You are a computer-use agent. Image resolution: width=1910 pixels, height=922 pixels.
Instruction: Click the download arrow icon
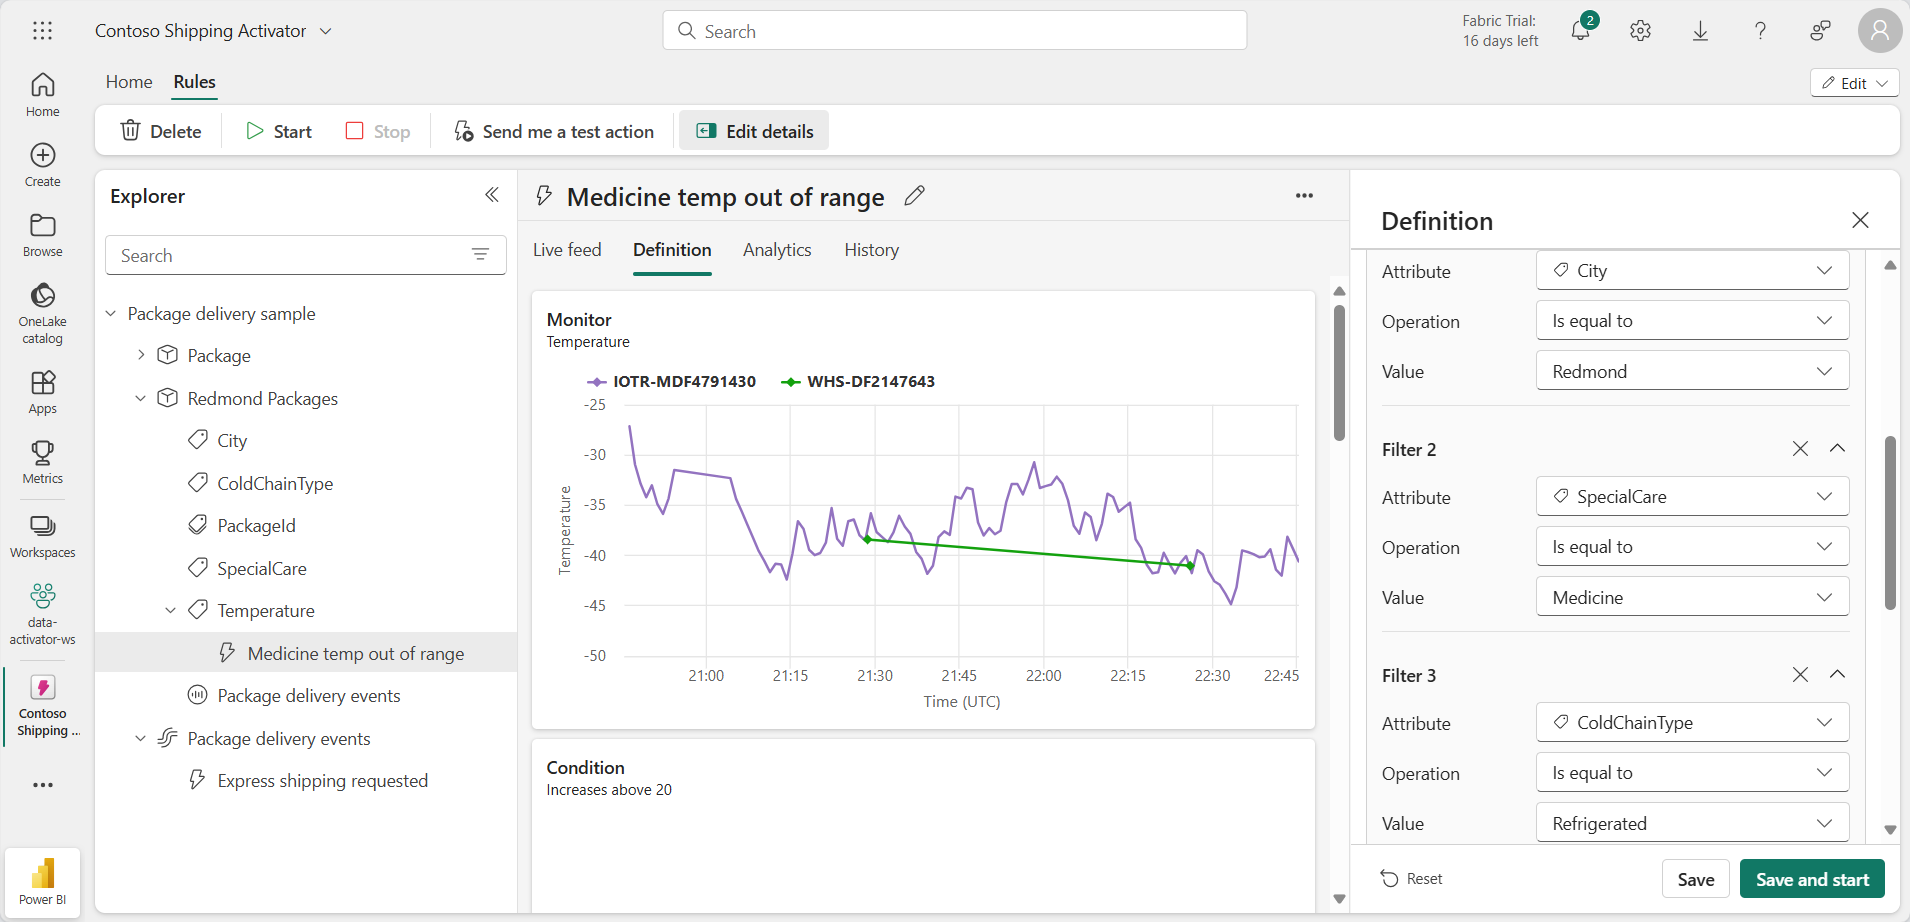click(1700, 31)
